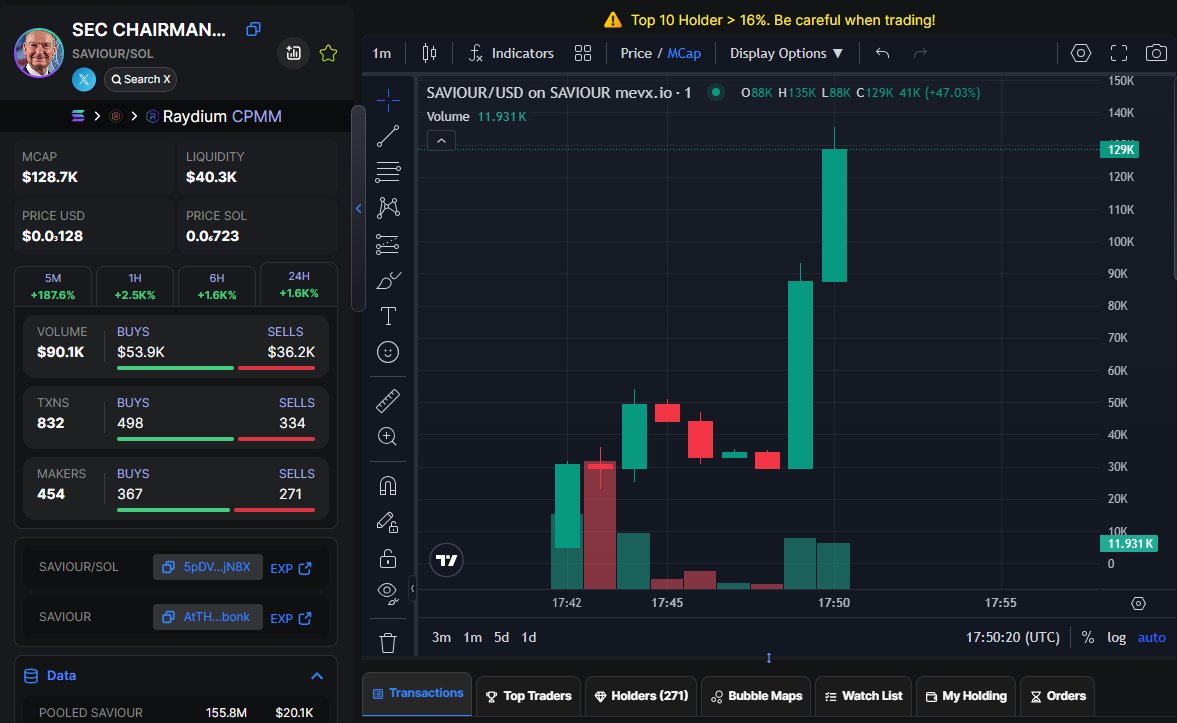Image resolution: width=1177 pixels, height=723 pixels.
Task: Select the ruler measure tool
Action: [x=388, y=401]
